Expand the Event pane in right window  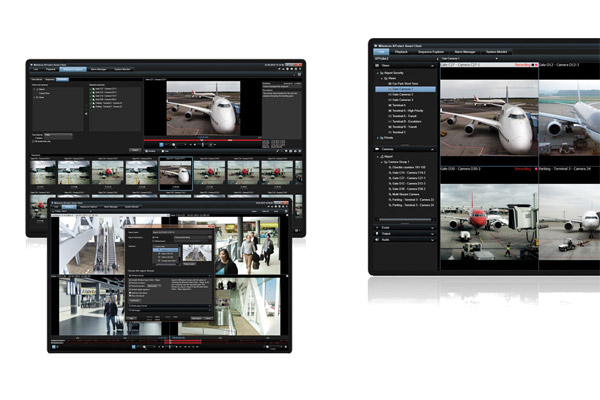[432, 228]
